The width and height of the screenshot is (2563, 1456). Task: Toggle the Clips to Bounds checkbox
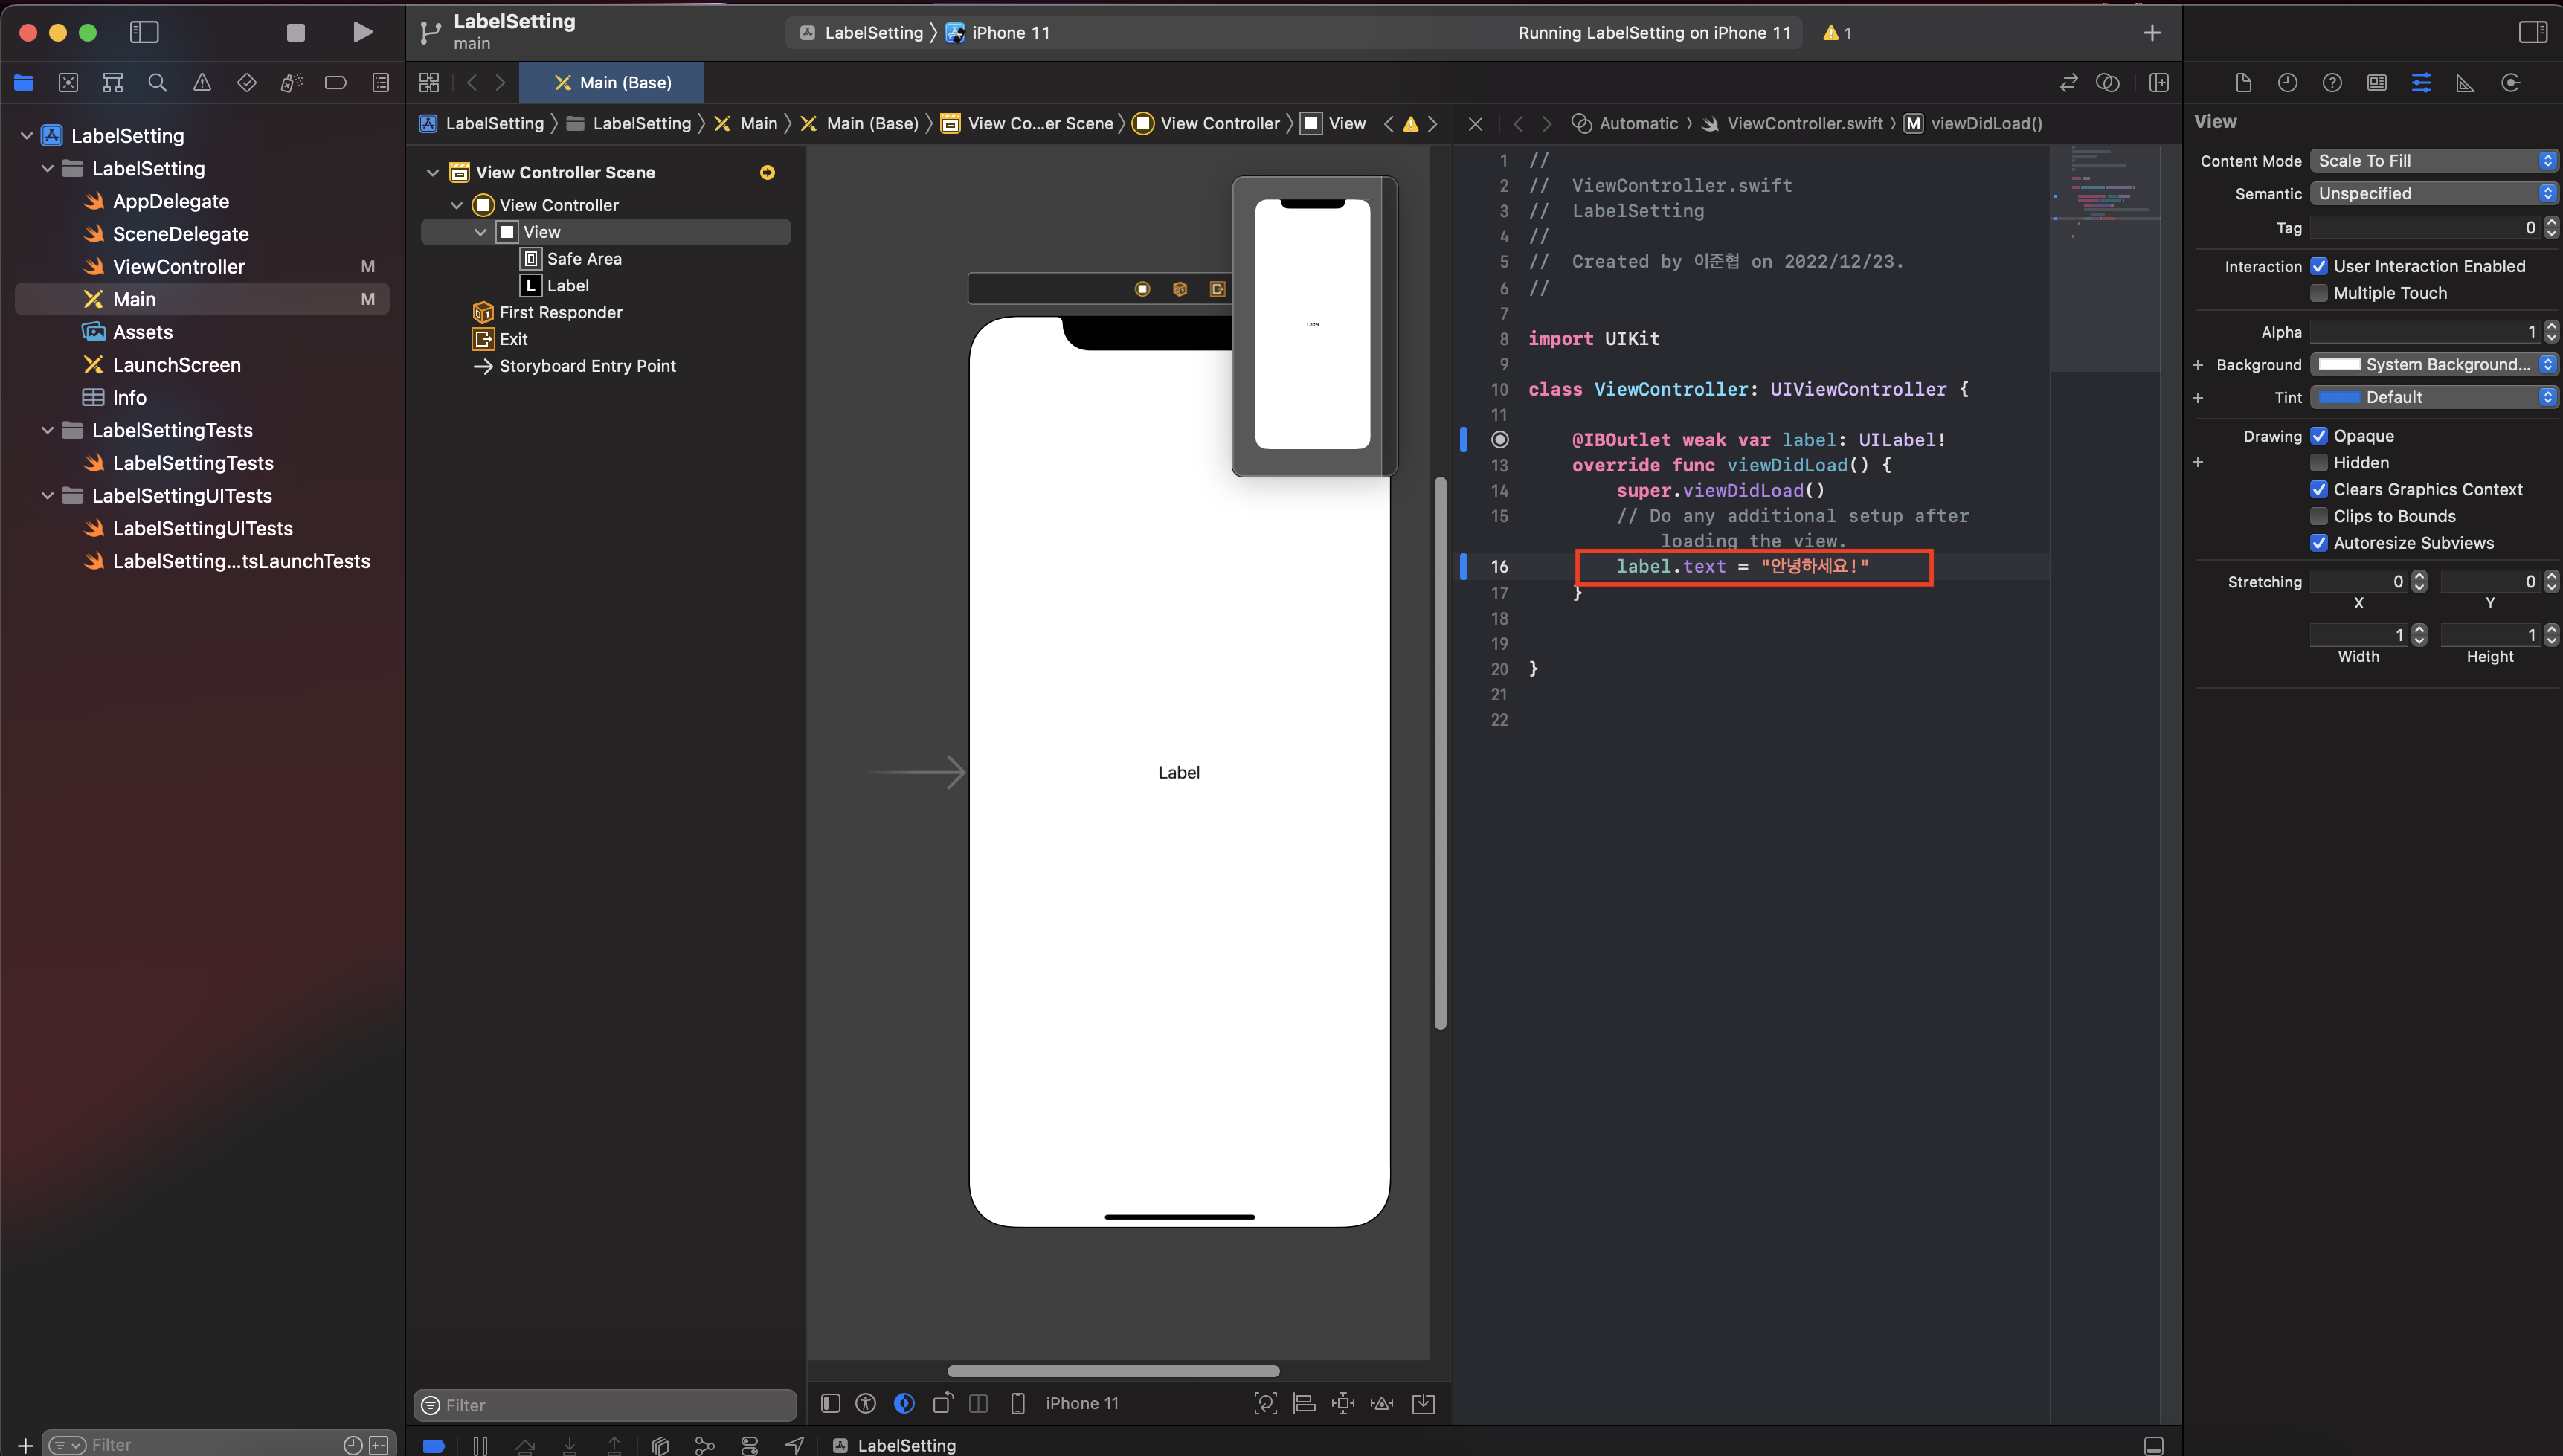(x=2319, y=516)
